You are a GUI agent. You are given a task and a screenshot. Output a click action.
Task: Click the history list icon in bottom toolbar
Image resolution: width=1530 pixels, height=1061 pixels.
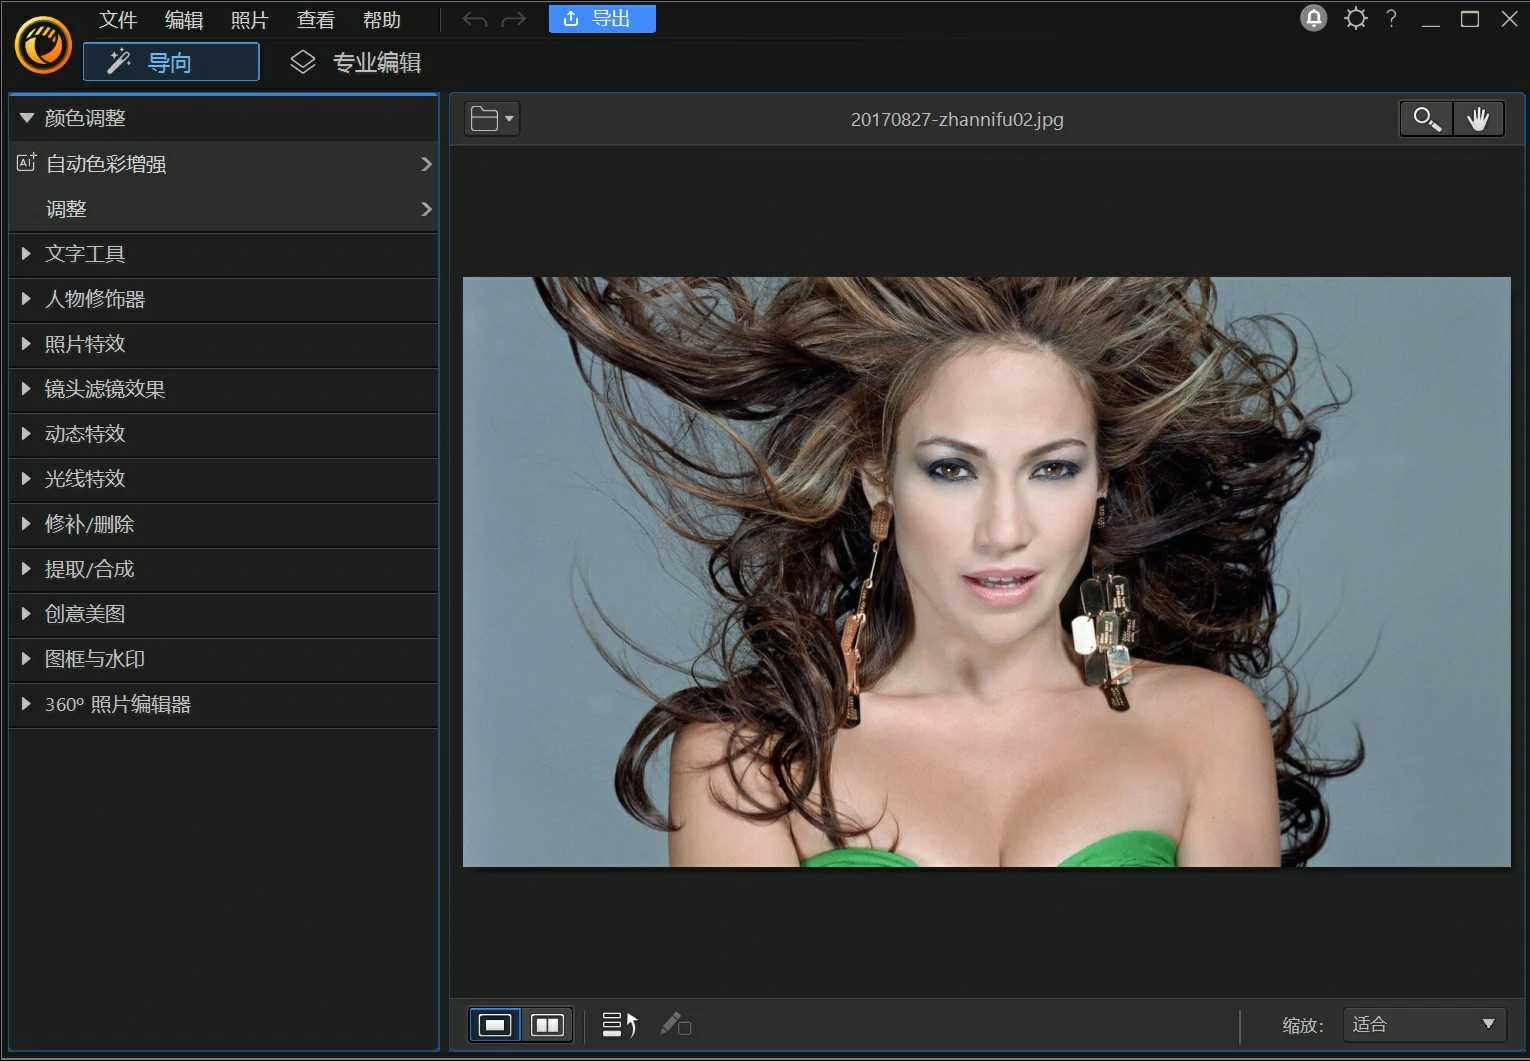pos(619,1025)
